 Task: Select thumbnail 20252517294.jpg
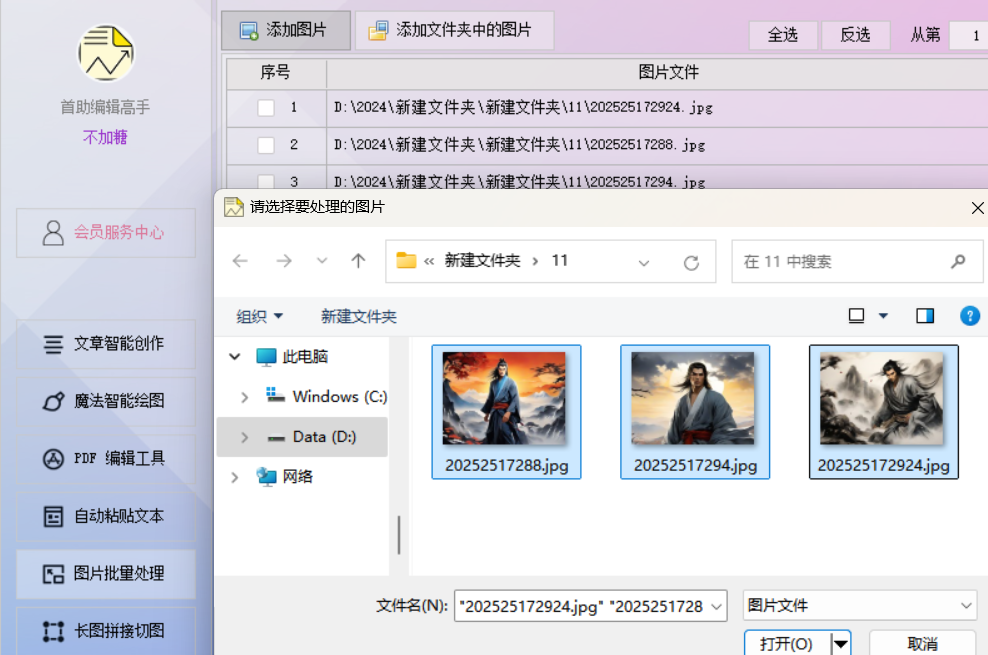pyautogui.click(x=695, y=412)
